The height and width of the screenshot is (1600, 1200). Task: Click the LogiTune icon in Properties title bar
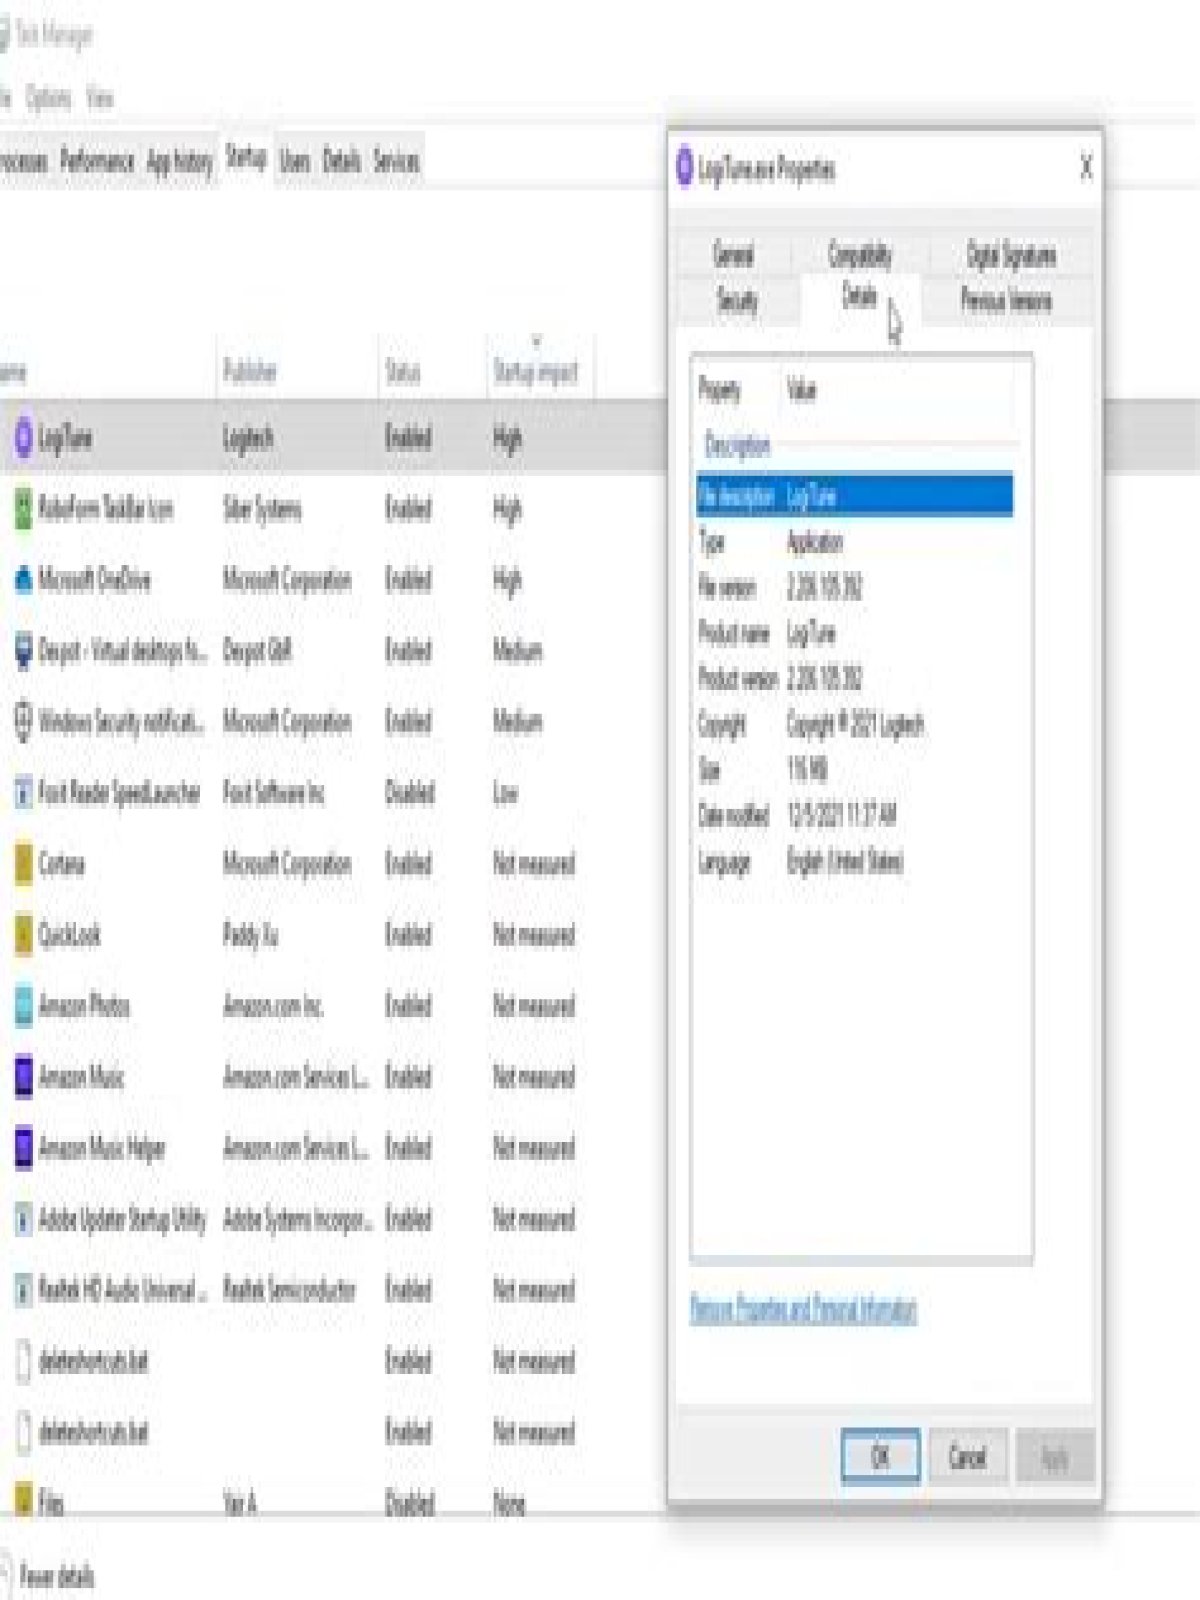pos(685,168)
